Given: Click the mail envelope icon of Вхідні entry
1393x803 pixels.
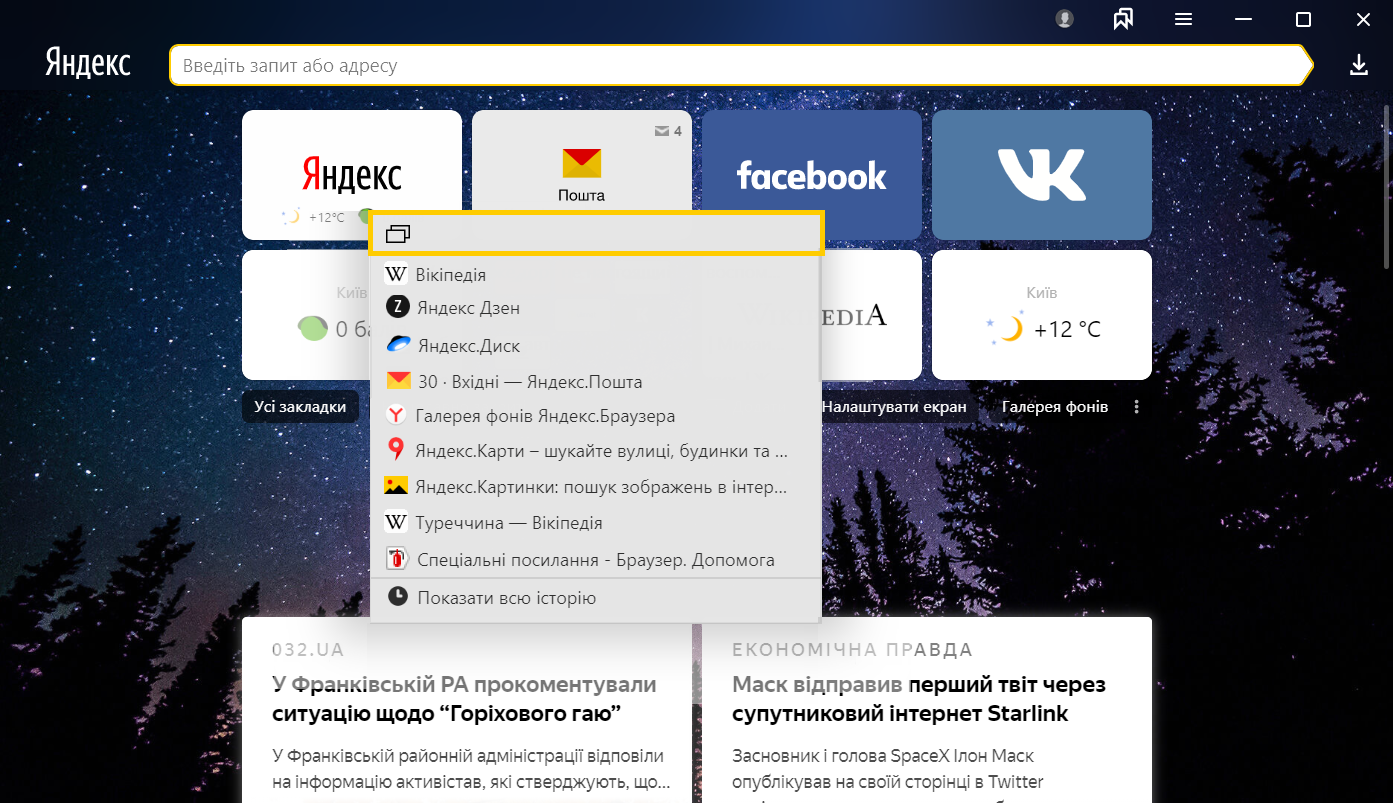Looking at the screenshot, I should click(398, 381).
